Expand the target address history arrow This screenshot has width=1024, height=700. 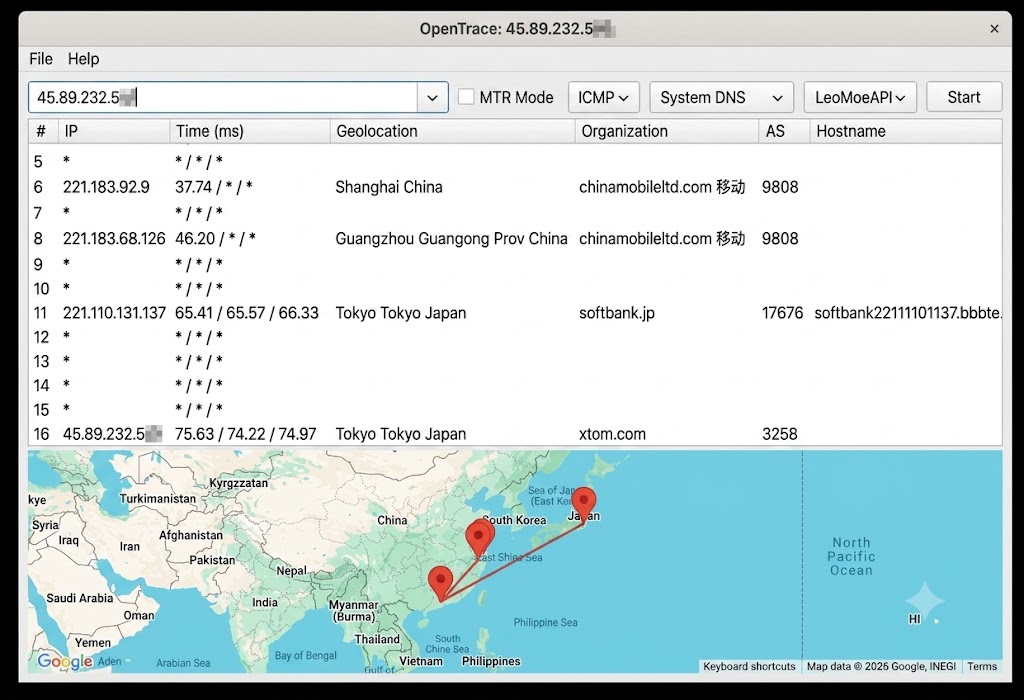[x=432, y=97]
